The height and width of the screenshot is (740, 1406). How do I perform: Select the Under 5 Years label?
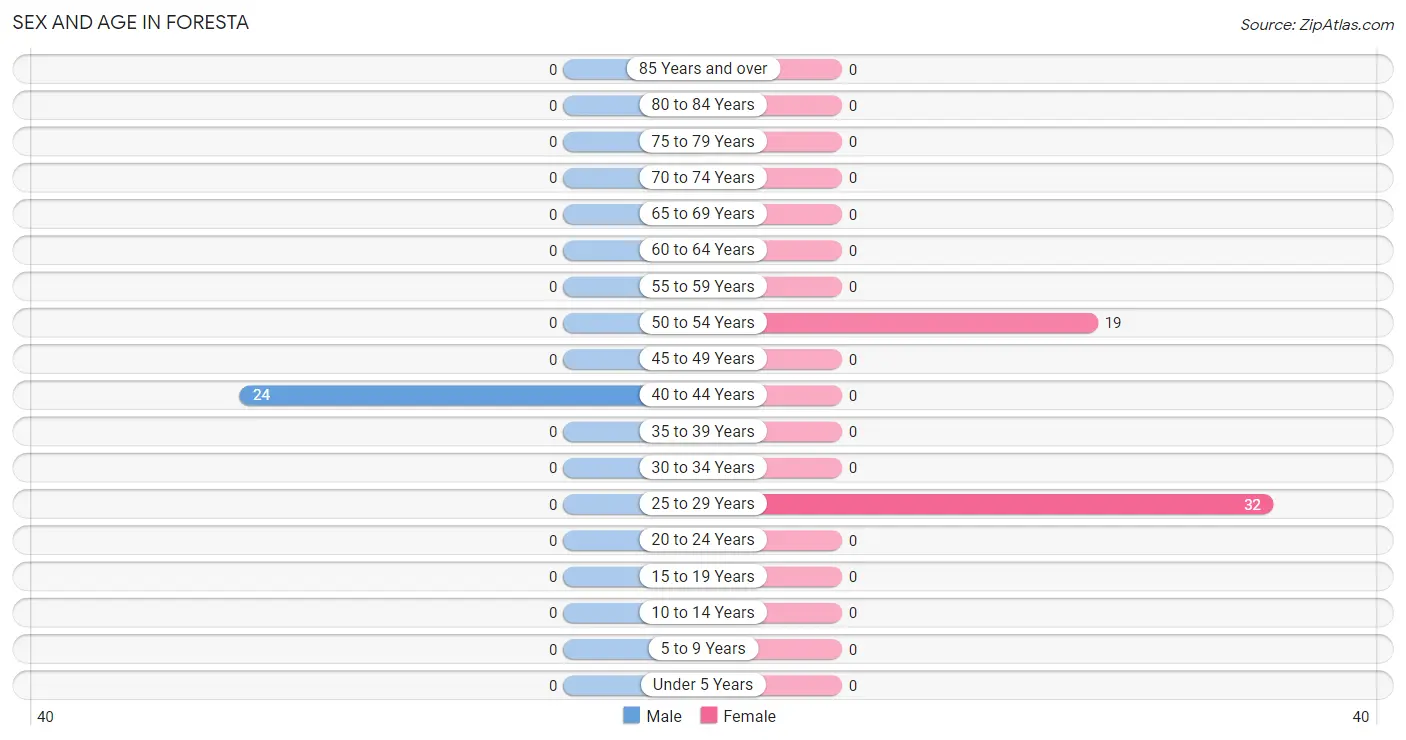(703, 685)
